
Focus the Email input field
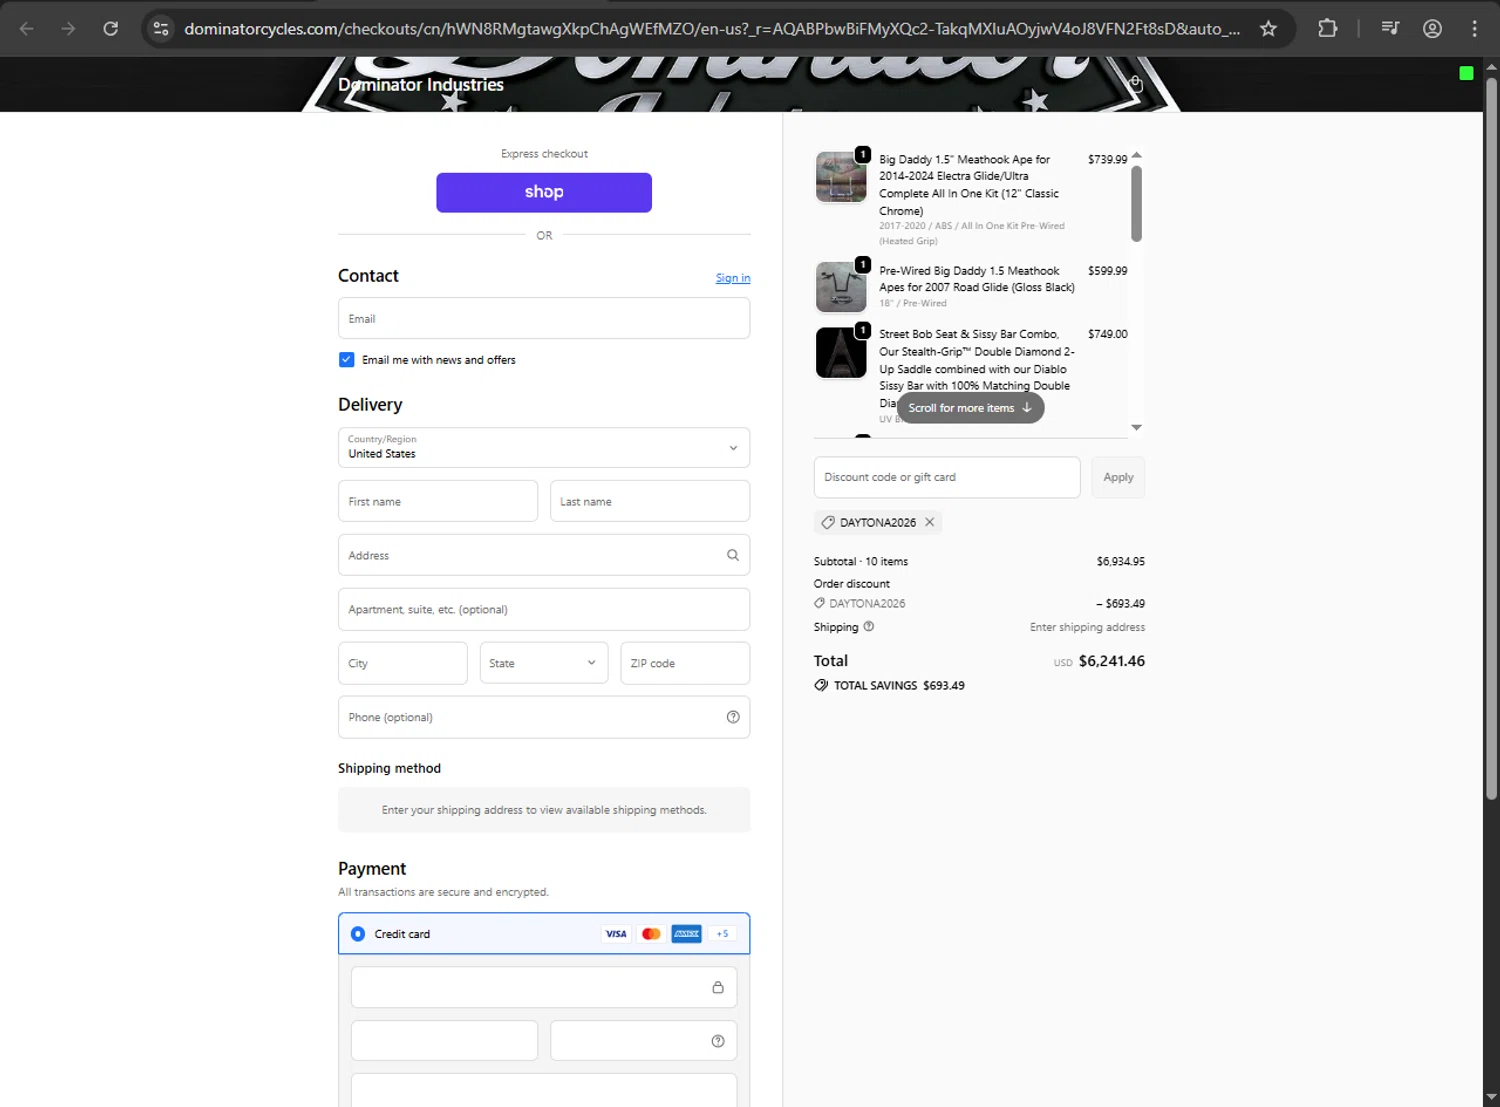coord(544,318)
